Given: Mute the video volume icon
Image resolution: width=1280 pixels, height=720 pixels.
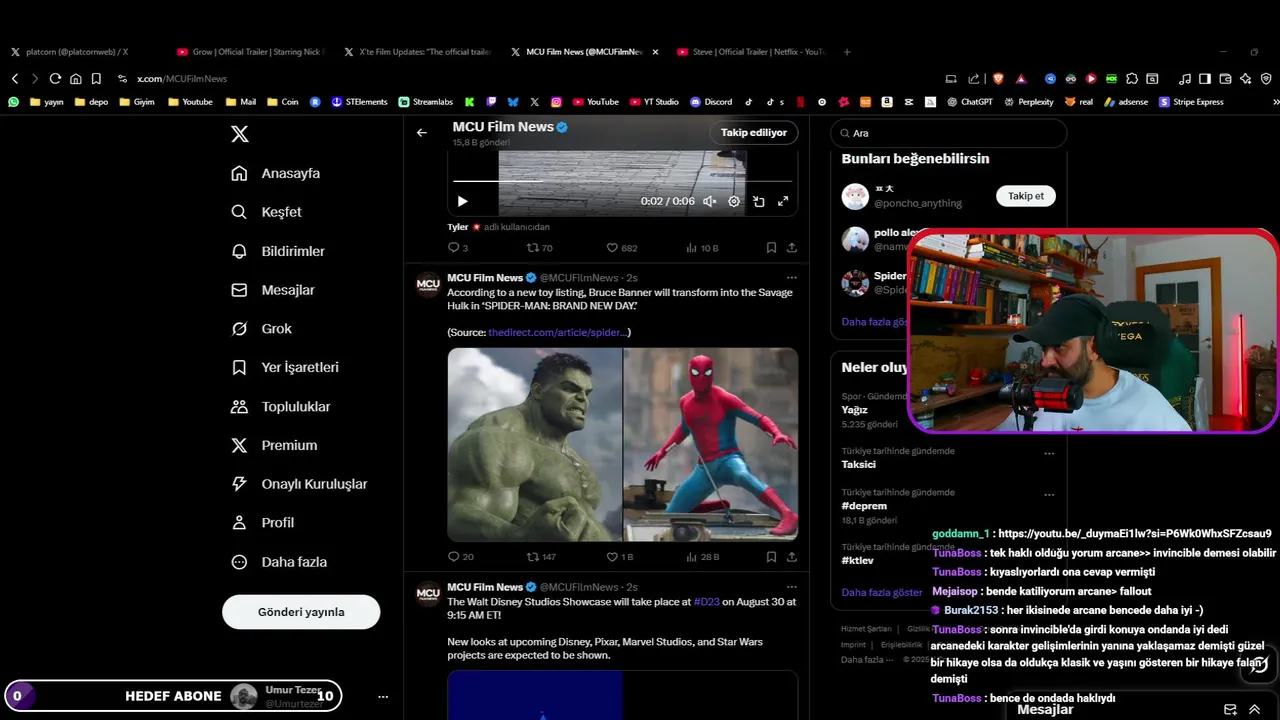Looking at the screenshot, I should (709, 201).
